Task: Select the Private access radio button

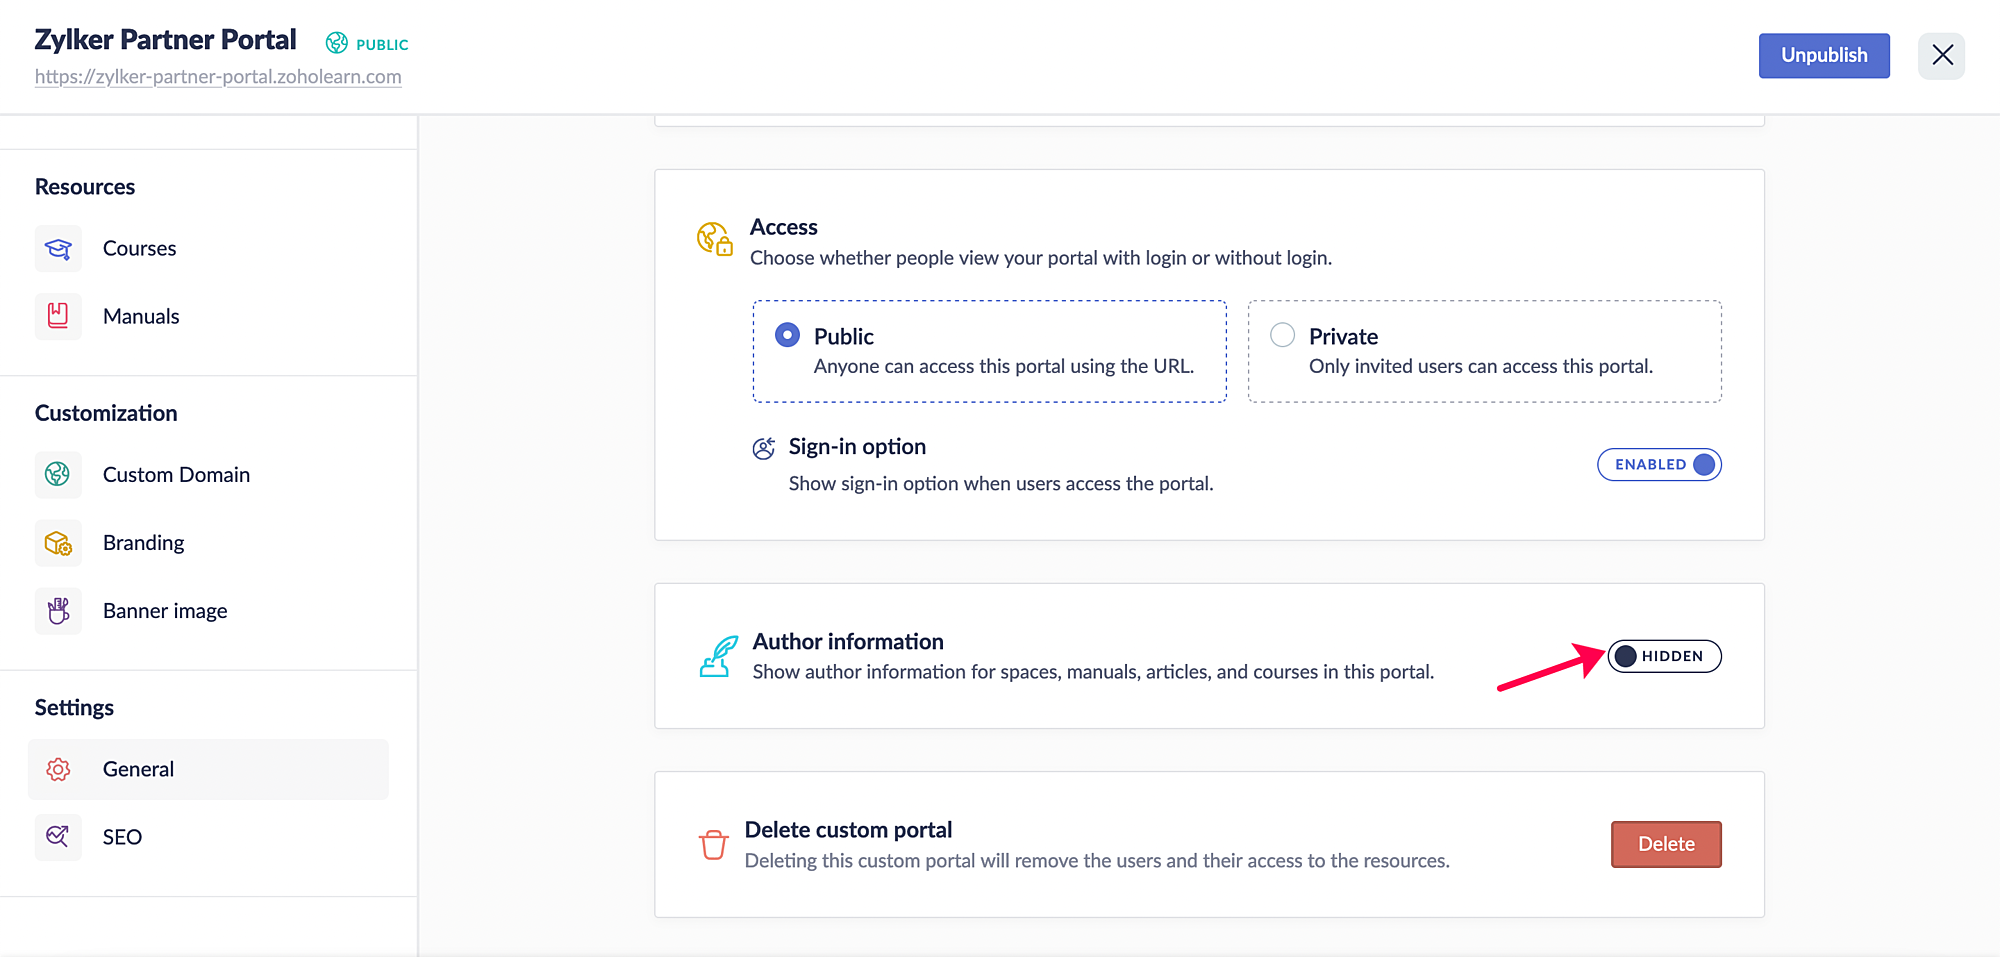Action: [x=1282, y=335]
